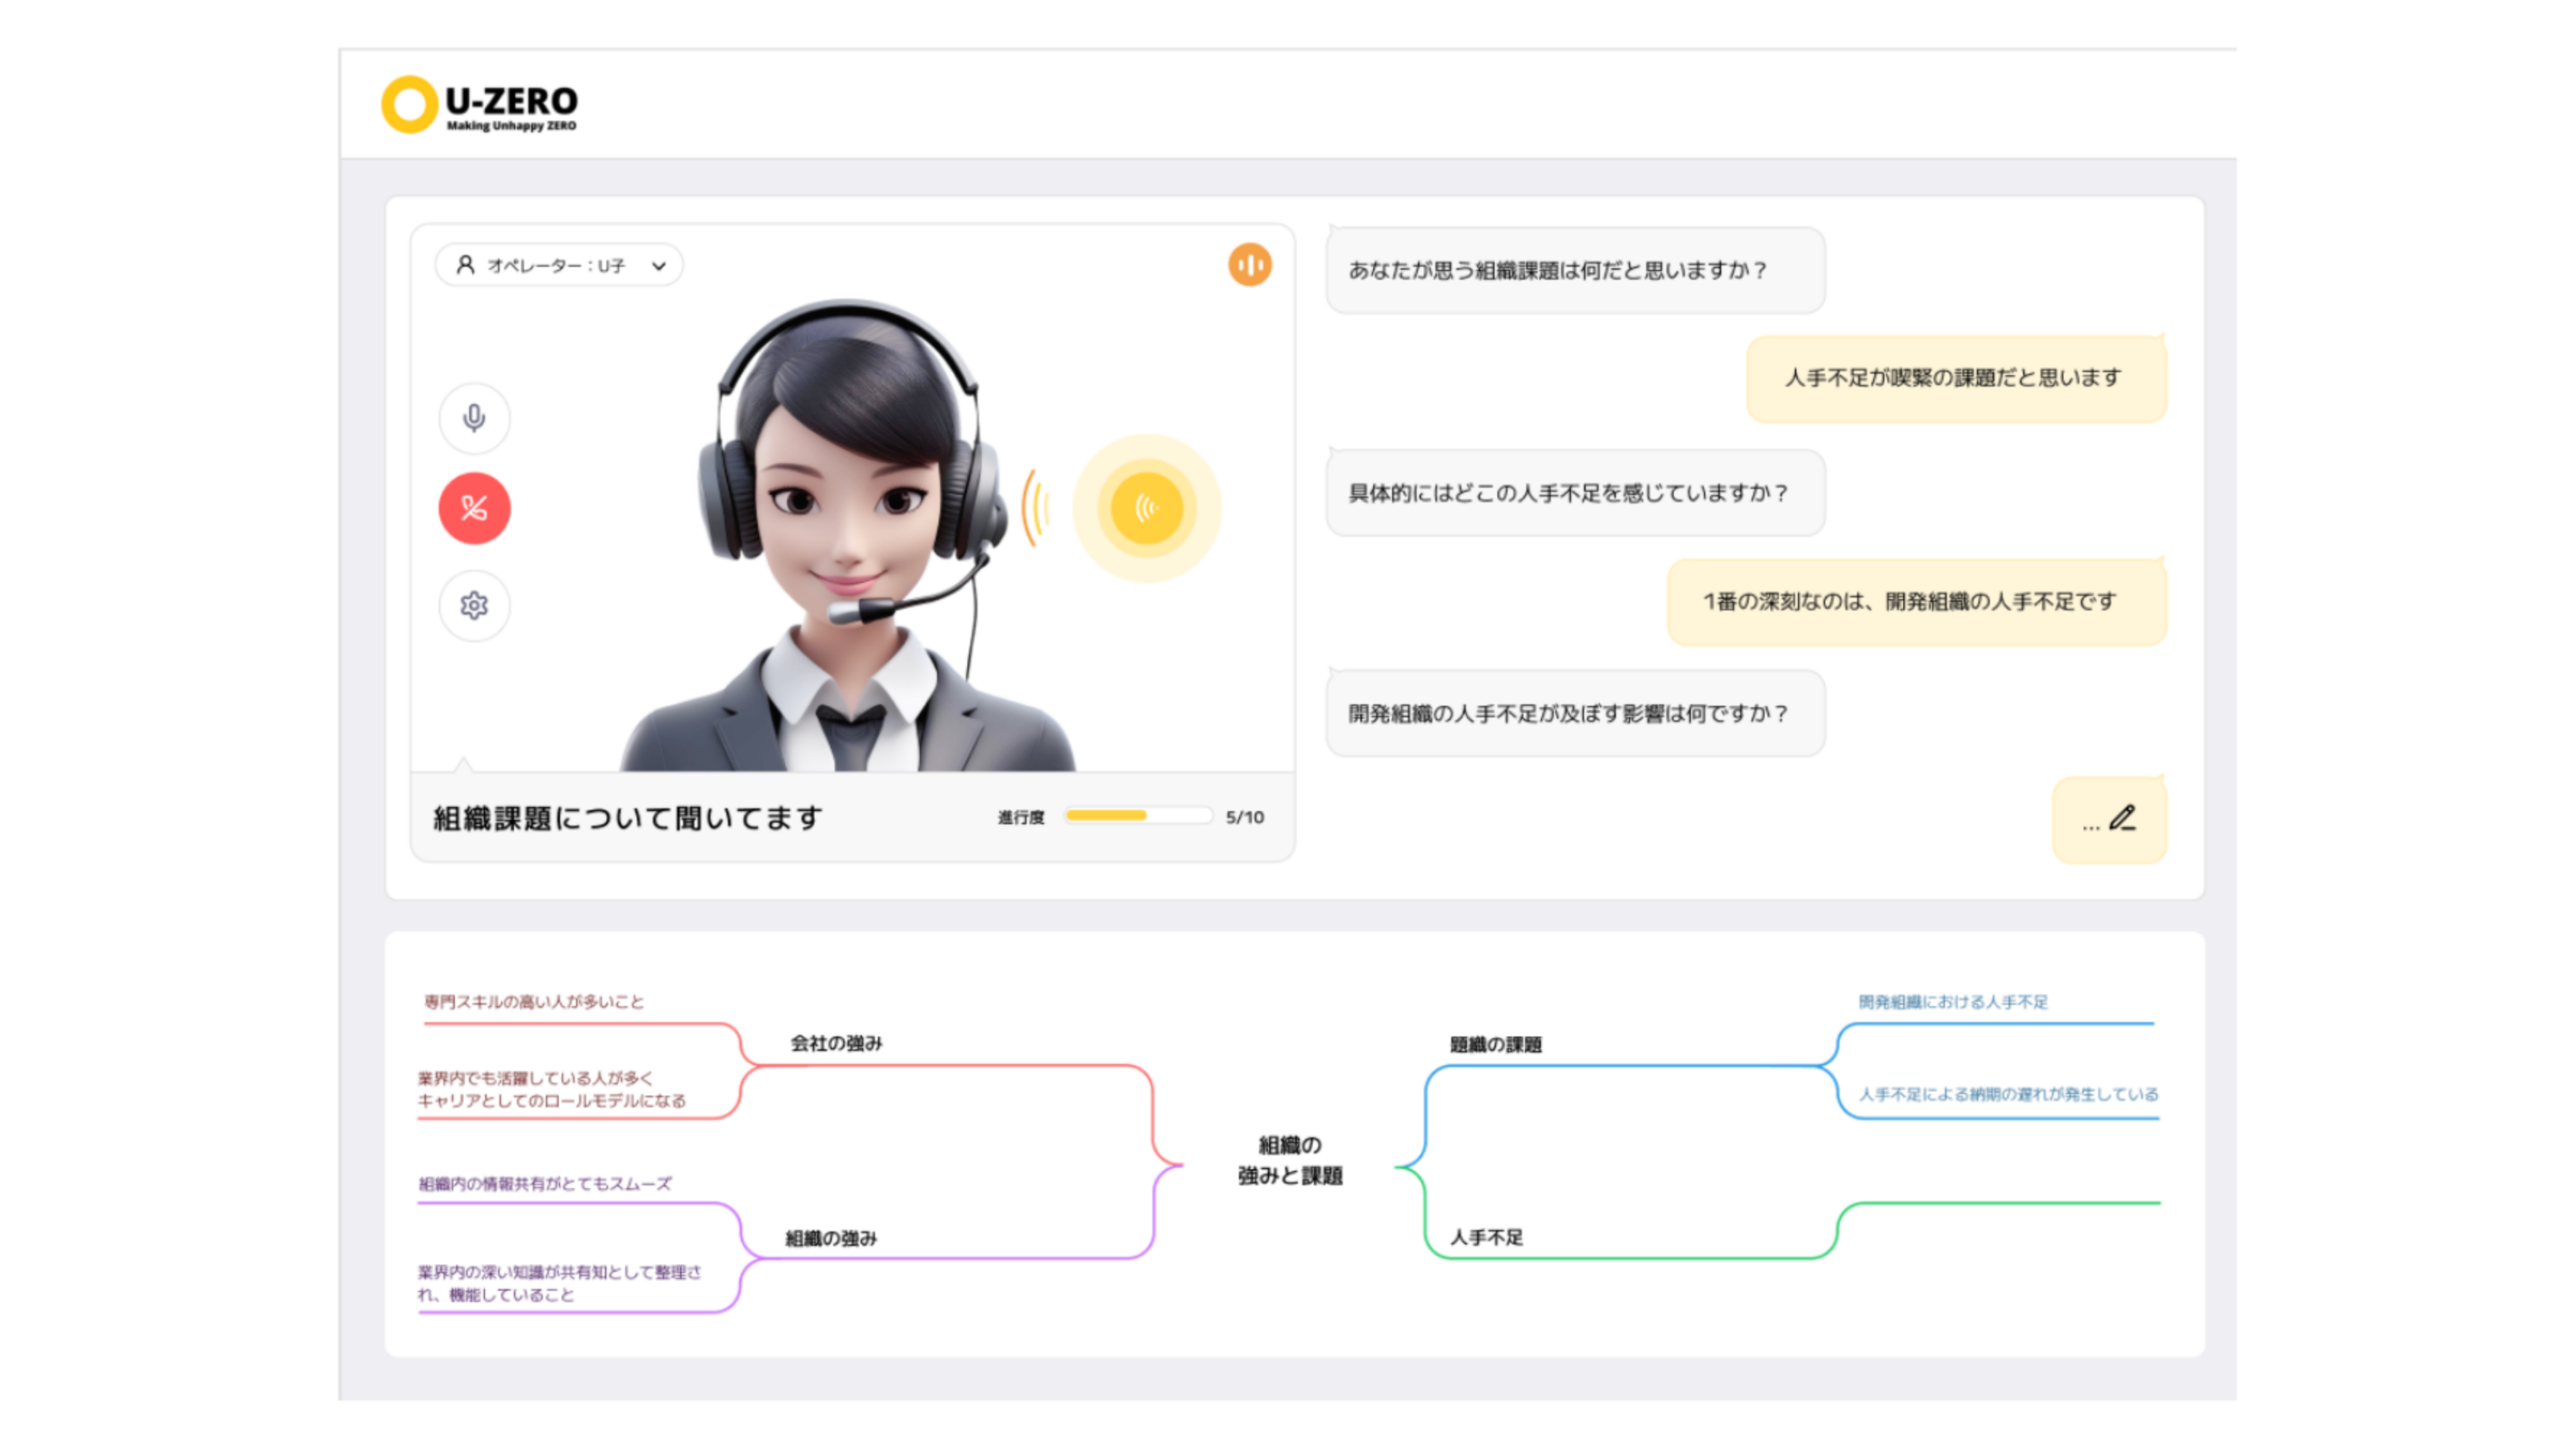Screen dimensions: 2576x1449
Task: Click the 専門スキルの高い人が多いこと leaf
Action: coord(534,1002)
